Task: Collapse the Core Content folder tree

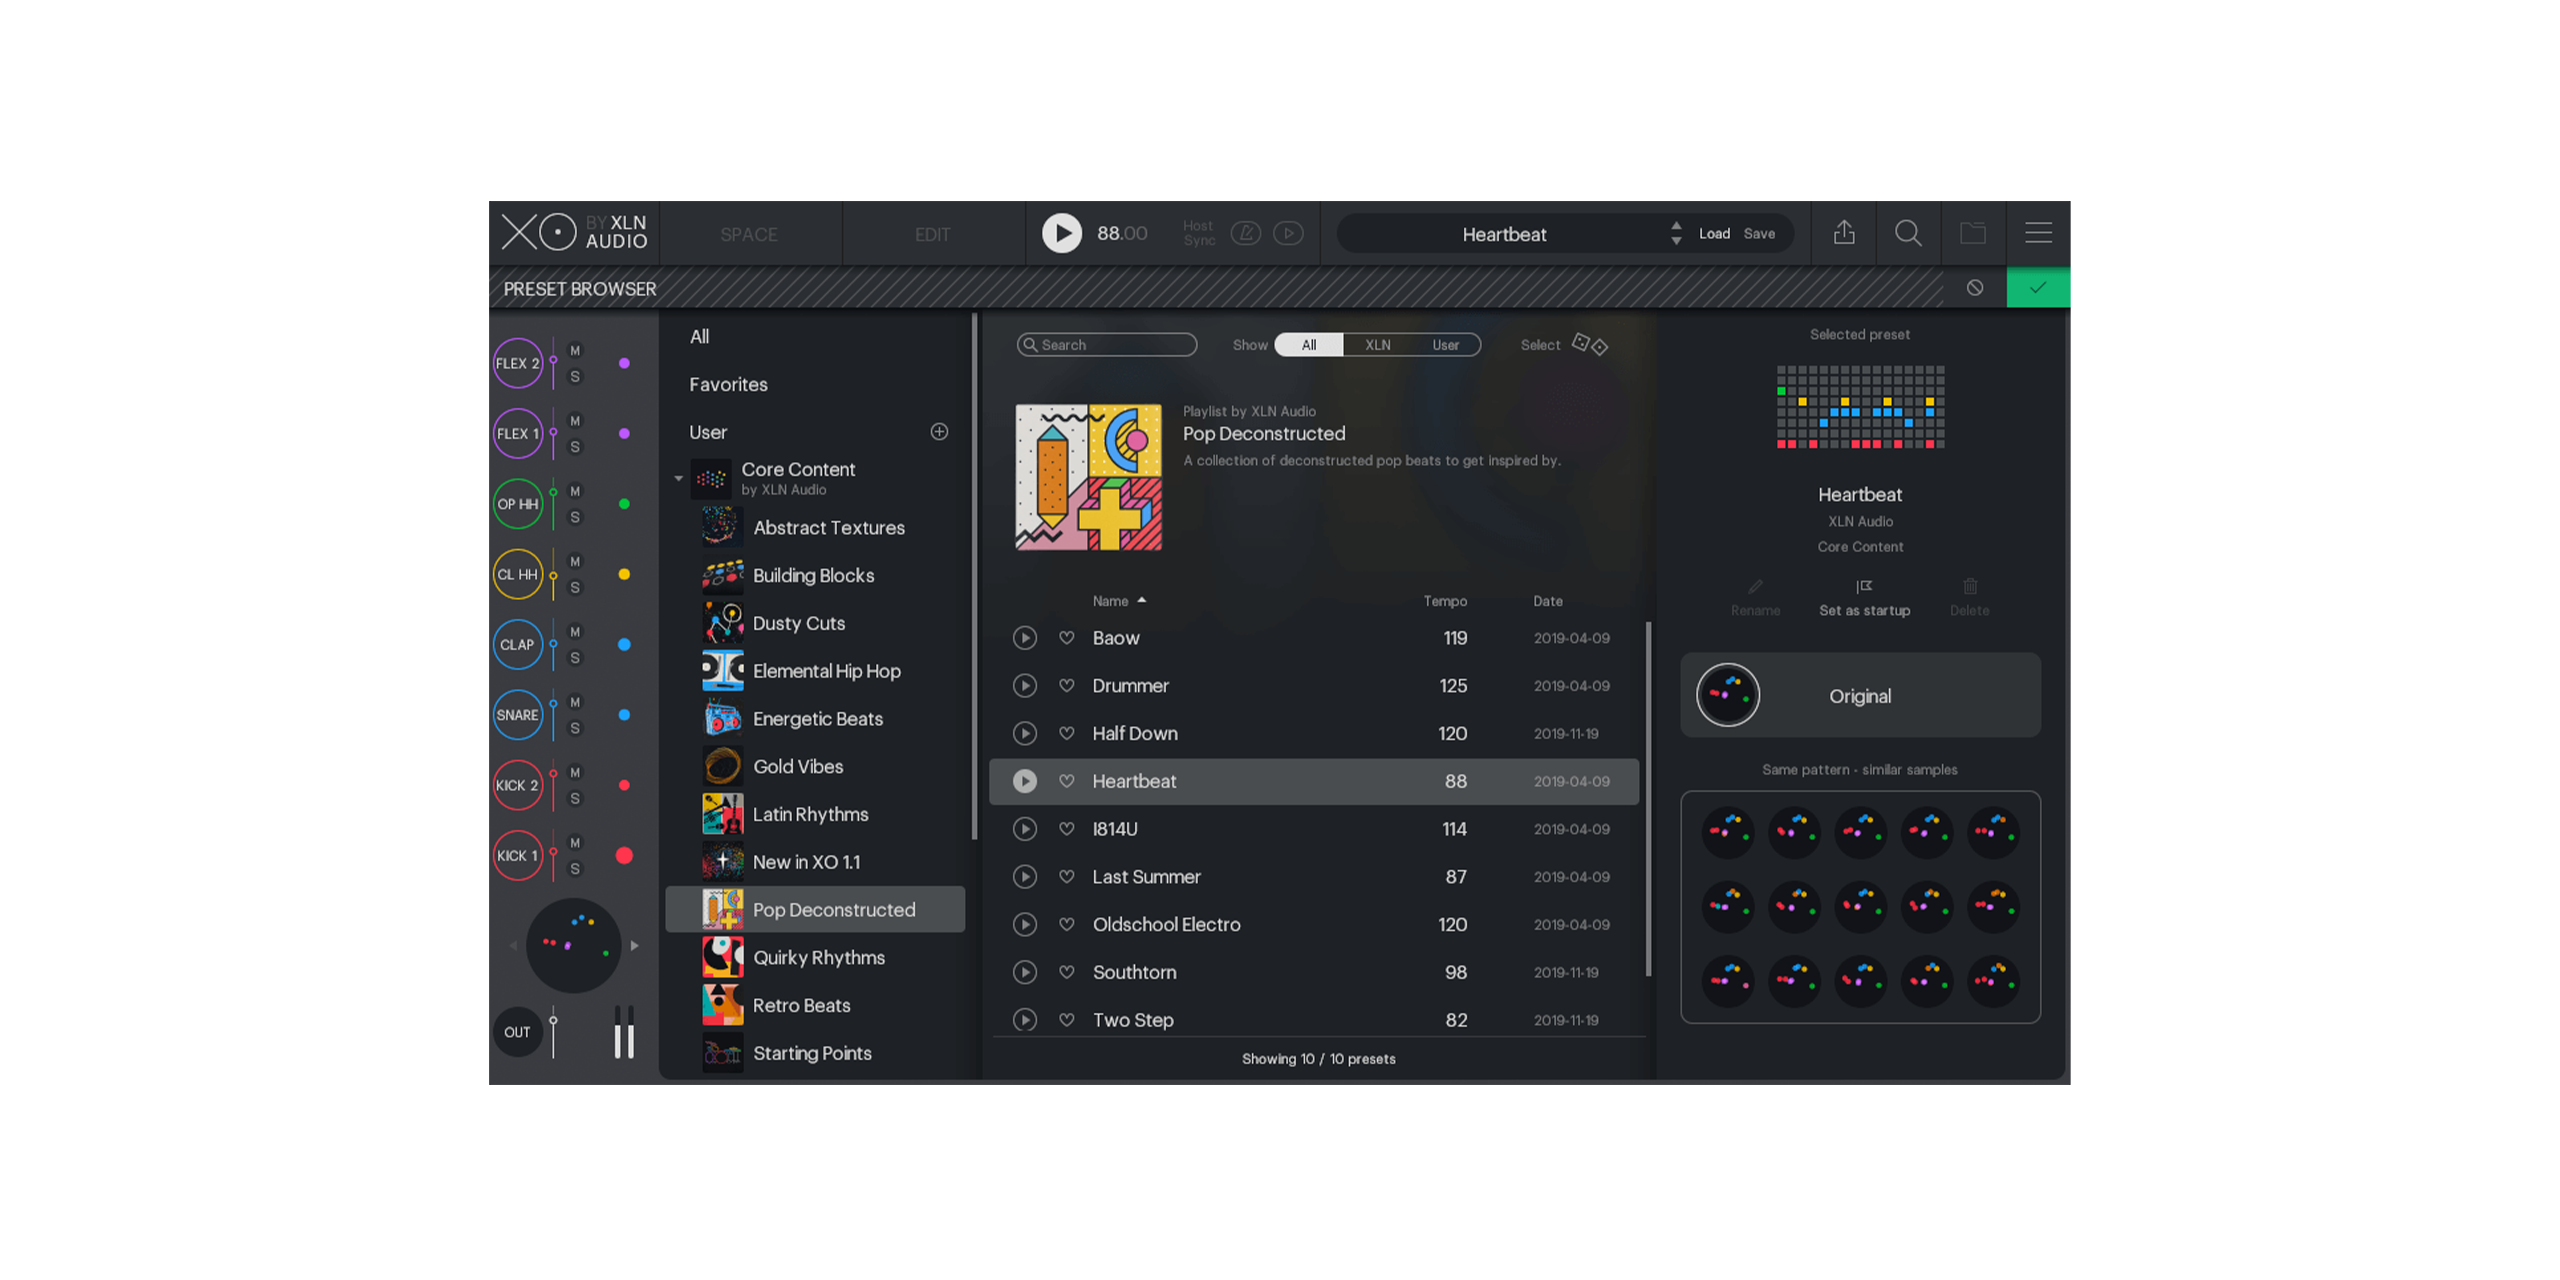Action: coord(678,479)
